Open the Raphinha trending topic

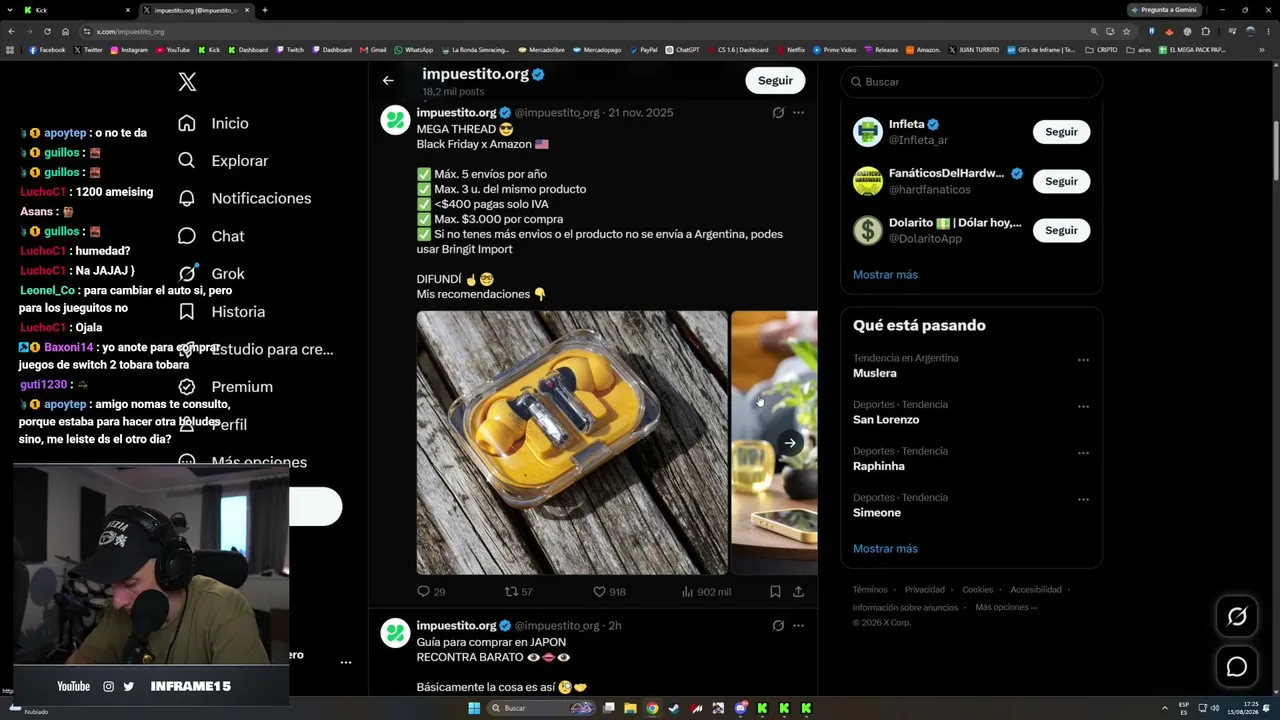(879, 466)
